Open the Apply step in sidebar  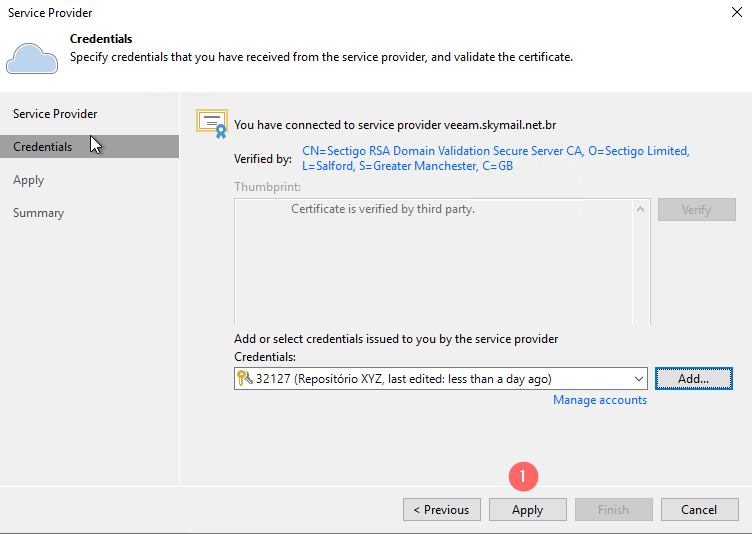[x=29, y=180]
